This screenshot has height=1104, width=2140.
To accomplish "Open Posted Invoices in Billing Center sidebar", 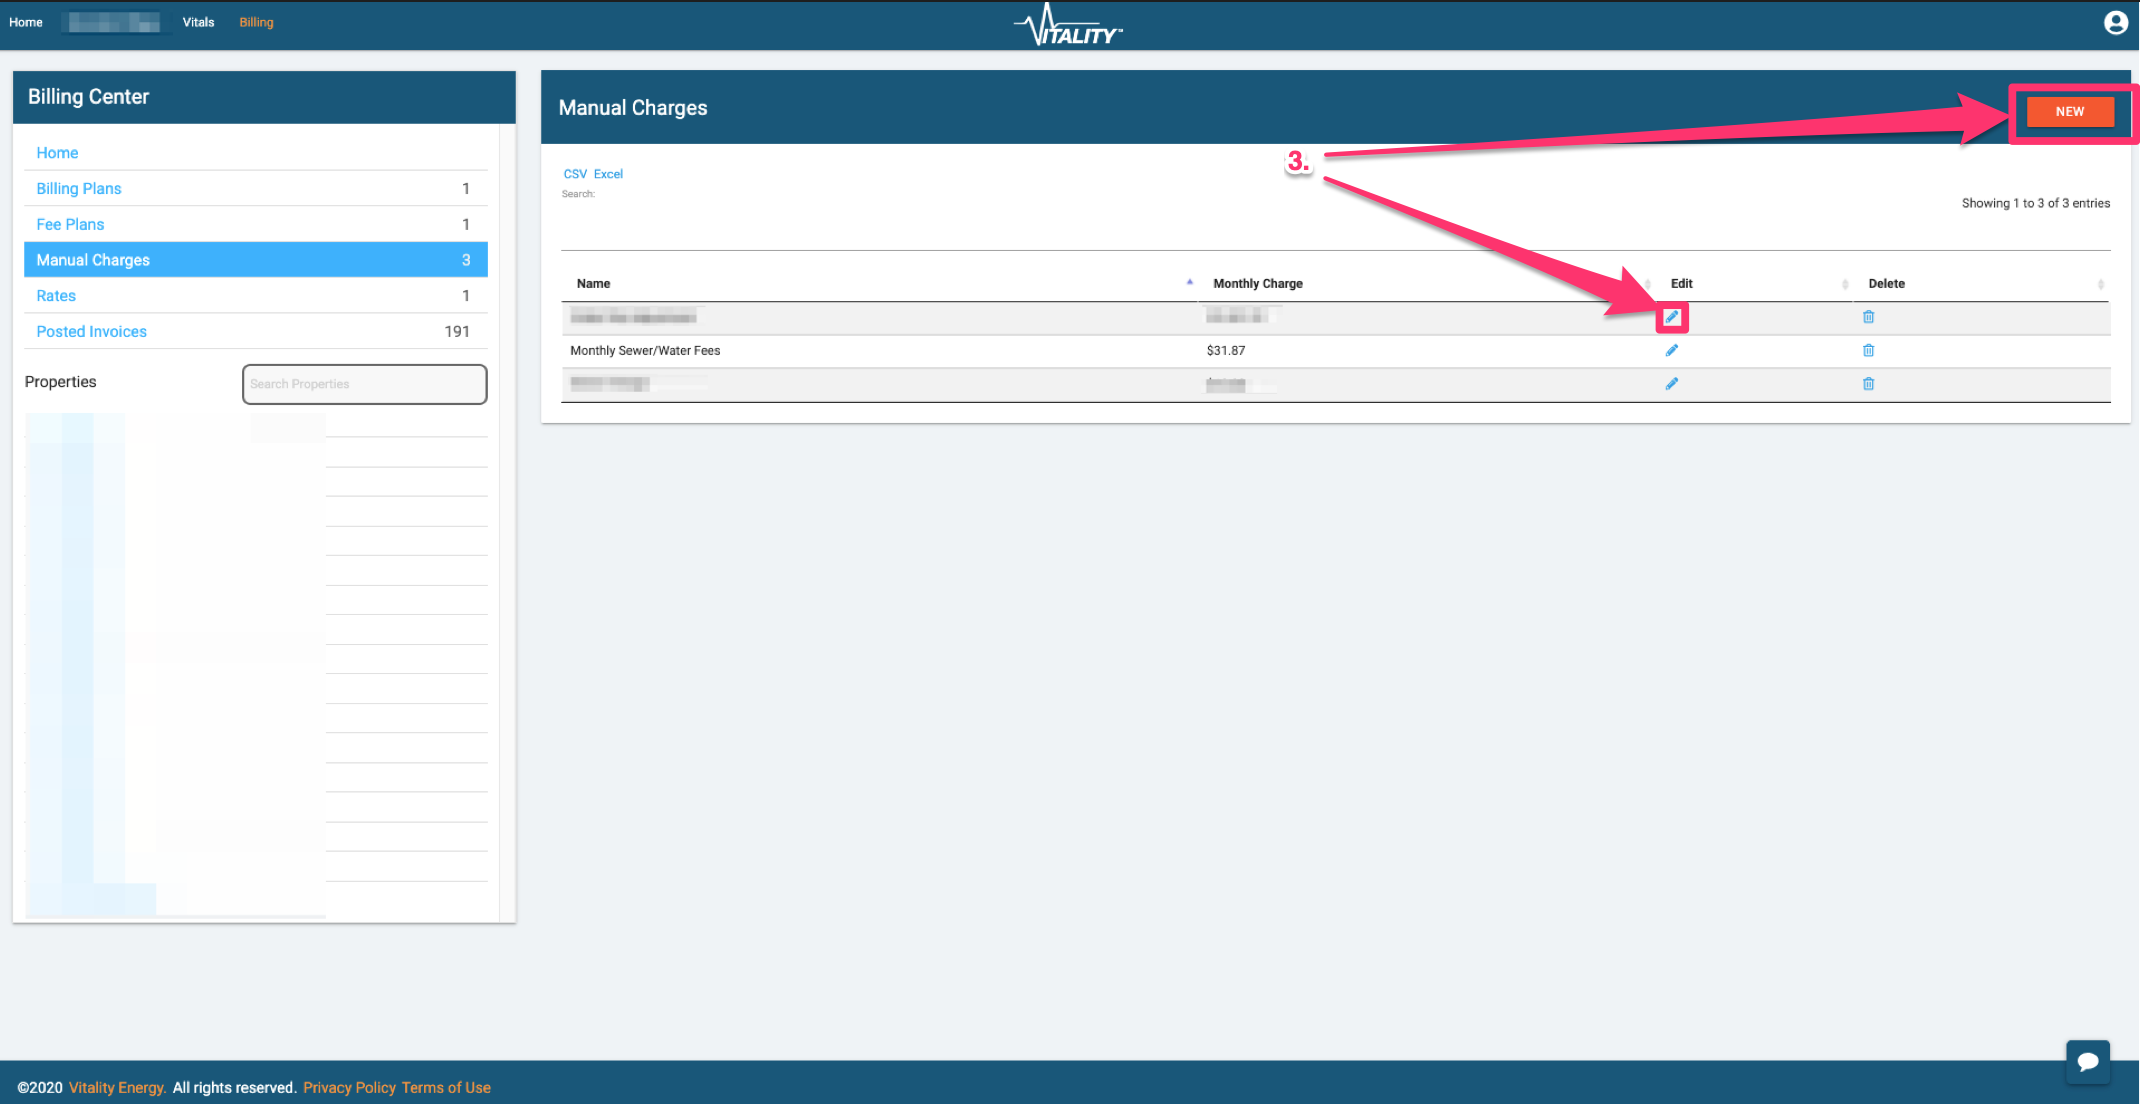I will (x=91, y=331).
